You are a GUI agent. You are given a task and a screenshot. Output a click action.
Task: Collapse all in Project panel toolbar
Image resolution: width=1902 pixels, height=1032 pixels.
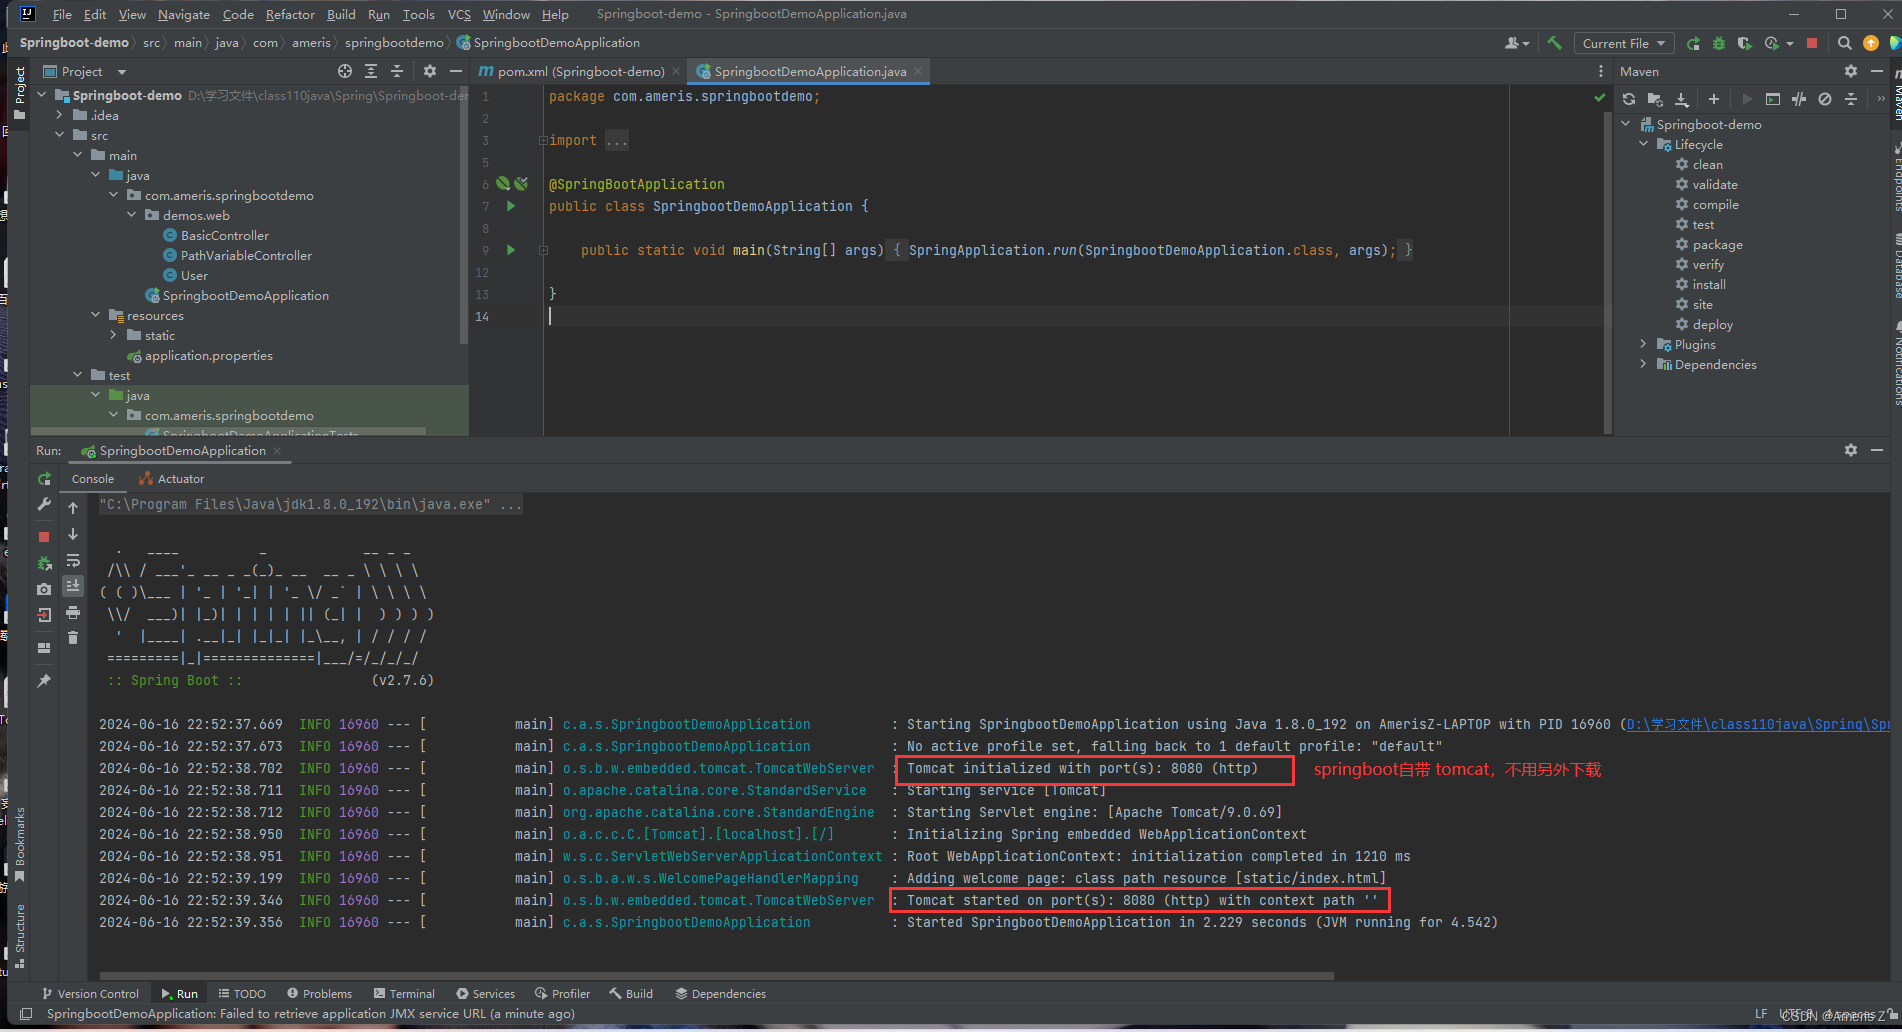[x=397, y=71]
